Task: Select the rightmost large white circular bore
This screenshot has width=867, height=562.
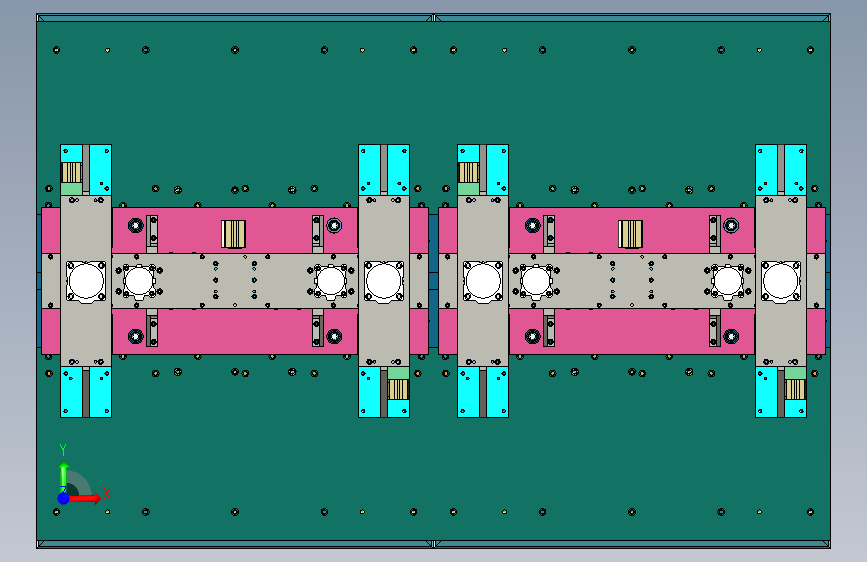Action: tap(781, 281)
